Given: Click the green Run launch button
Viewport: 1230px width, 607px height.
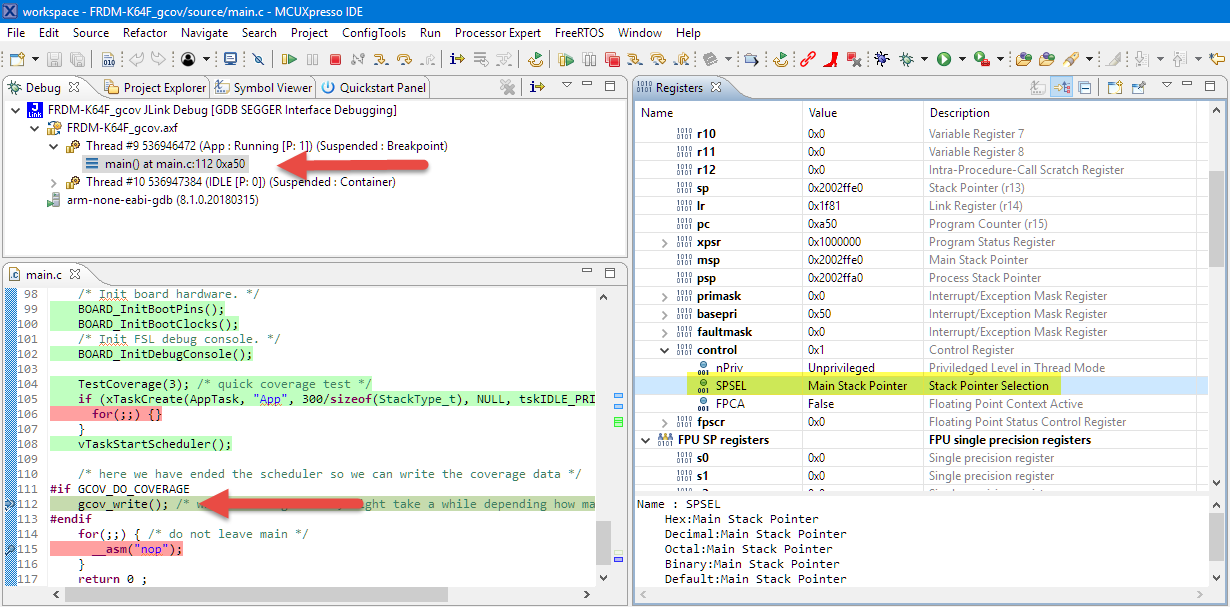Looking at the screenshot, I should click(943, 59).
